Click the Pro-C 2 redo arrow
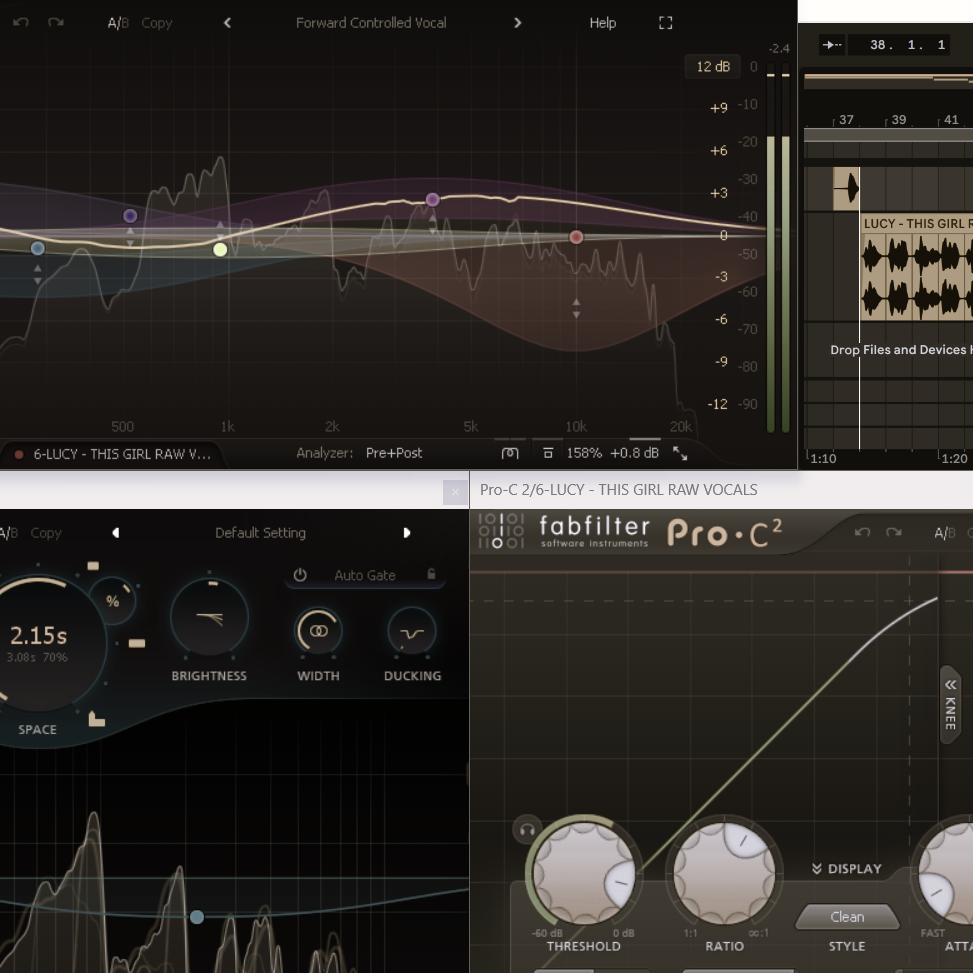The image size is (973, 973). [x=894, y=532]
